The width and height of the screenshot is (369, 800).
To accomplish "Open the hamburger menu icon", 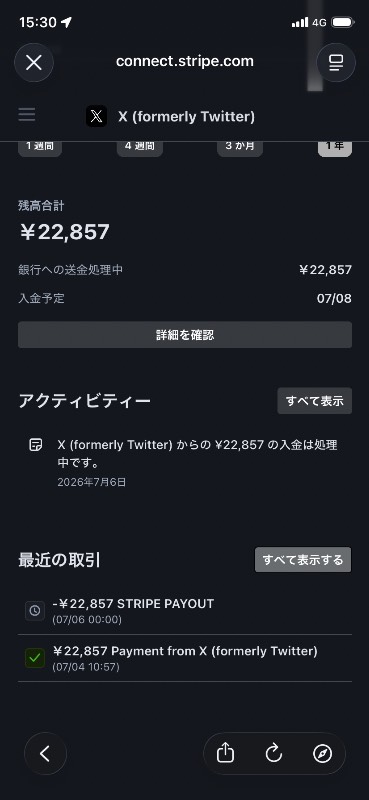I will [x=27, y=114].
